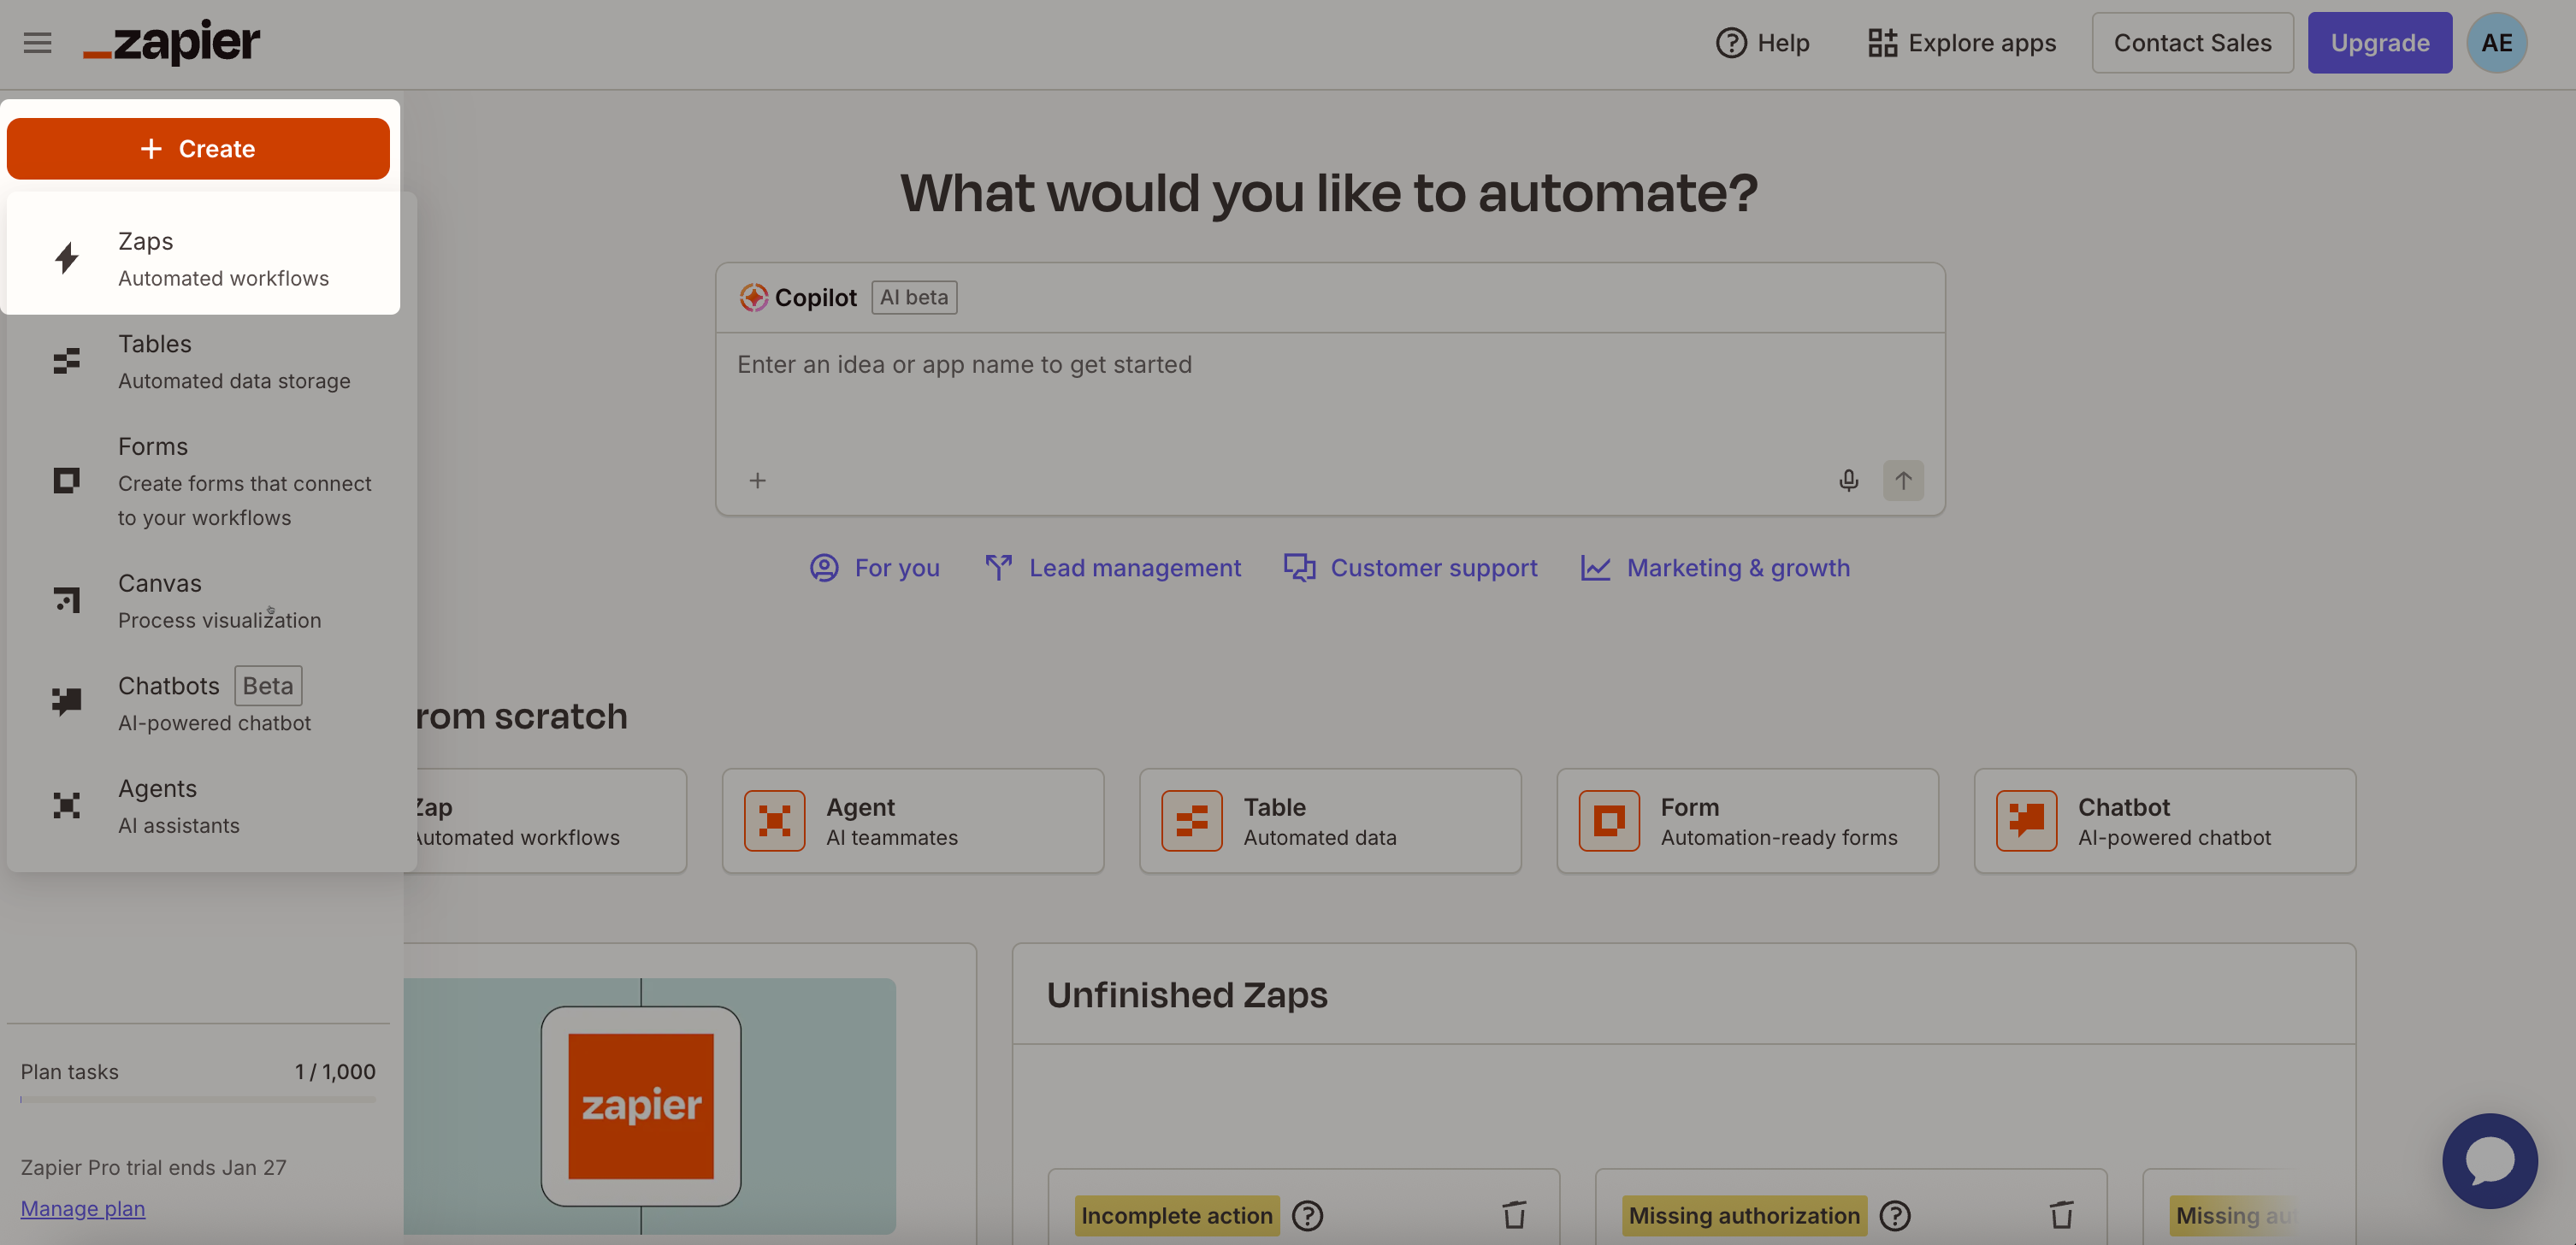This screenshot has height=1245, width=2576.
Task: Open the Manage plan link
Action: pyautogui.click(x=83, y=1208)
